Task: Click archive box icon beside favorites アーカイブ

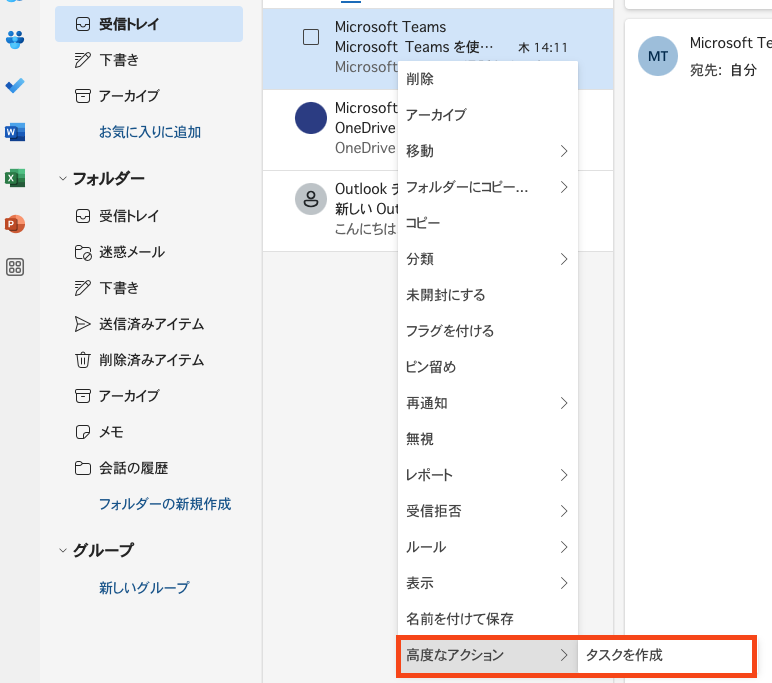Action: 83,96
